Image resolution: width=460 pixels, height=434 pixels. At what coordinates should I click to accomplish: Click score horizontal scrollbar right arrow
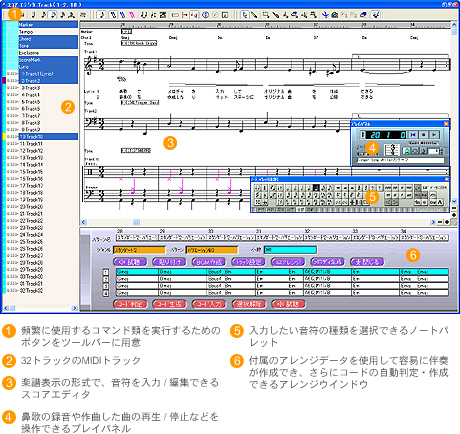click(433, 222)
